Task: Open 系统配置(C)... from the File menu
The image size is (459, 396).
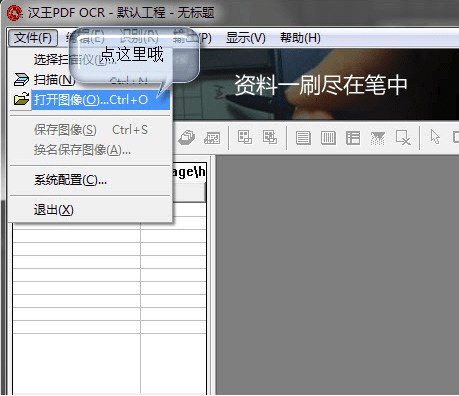Action: [x=91, y=180]
